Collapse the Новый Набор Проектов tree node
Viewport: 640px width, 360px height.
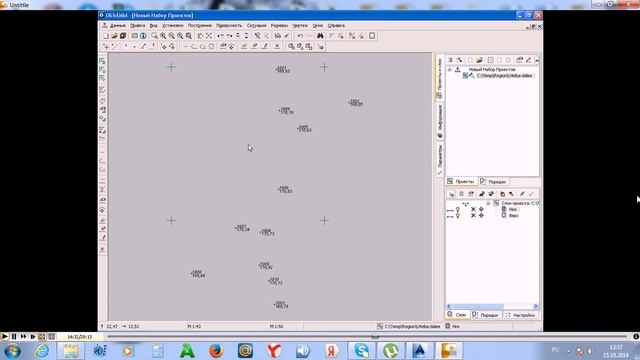click(450, 70)
